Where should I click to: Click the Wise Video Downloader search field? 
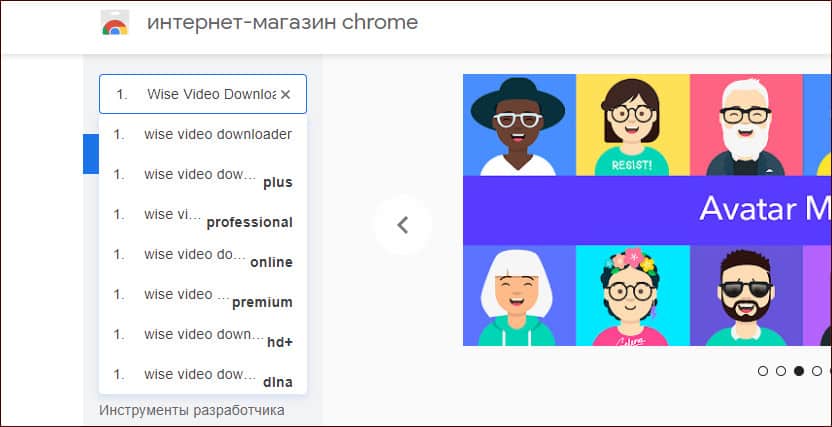203,94
